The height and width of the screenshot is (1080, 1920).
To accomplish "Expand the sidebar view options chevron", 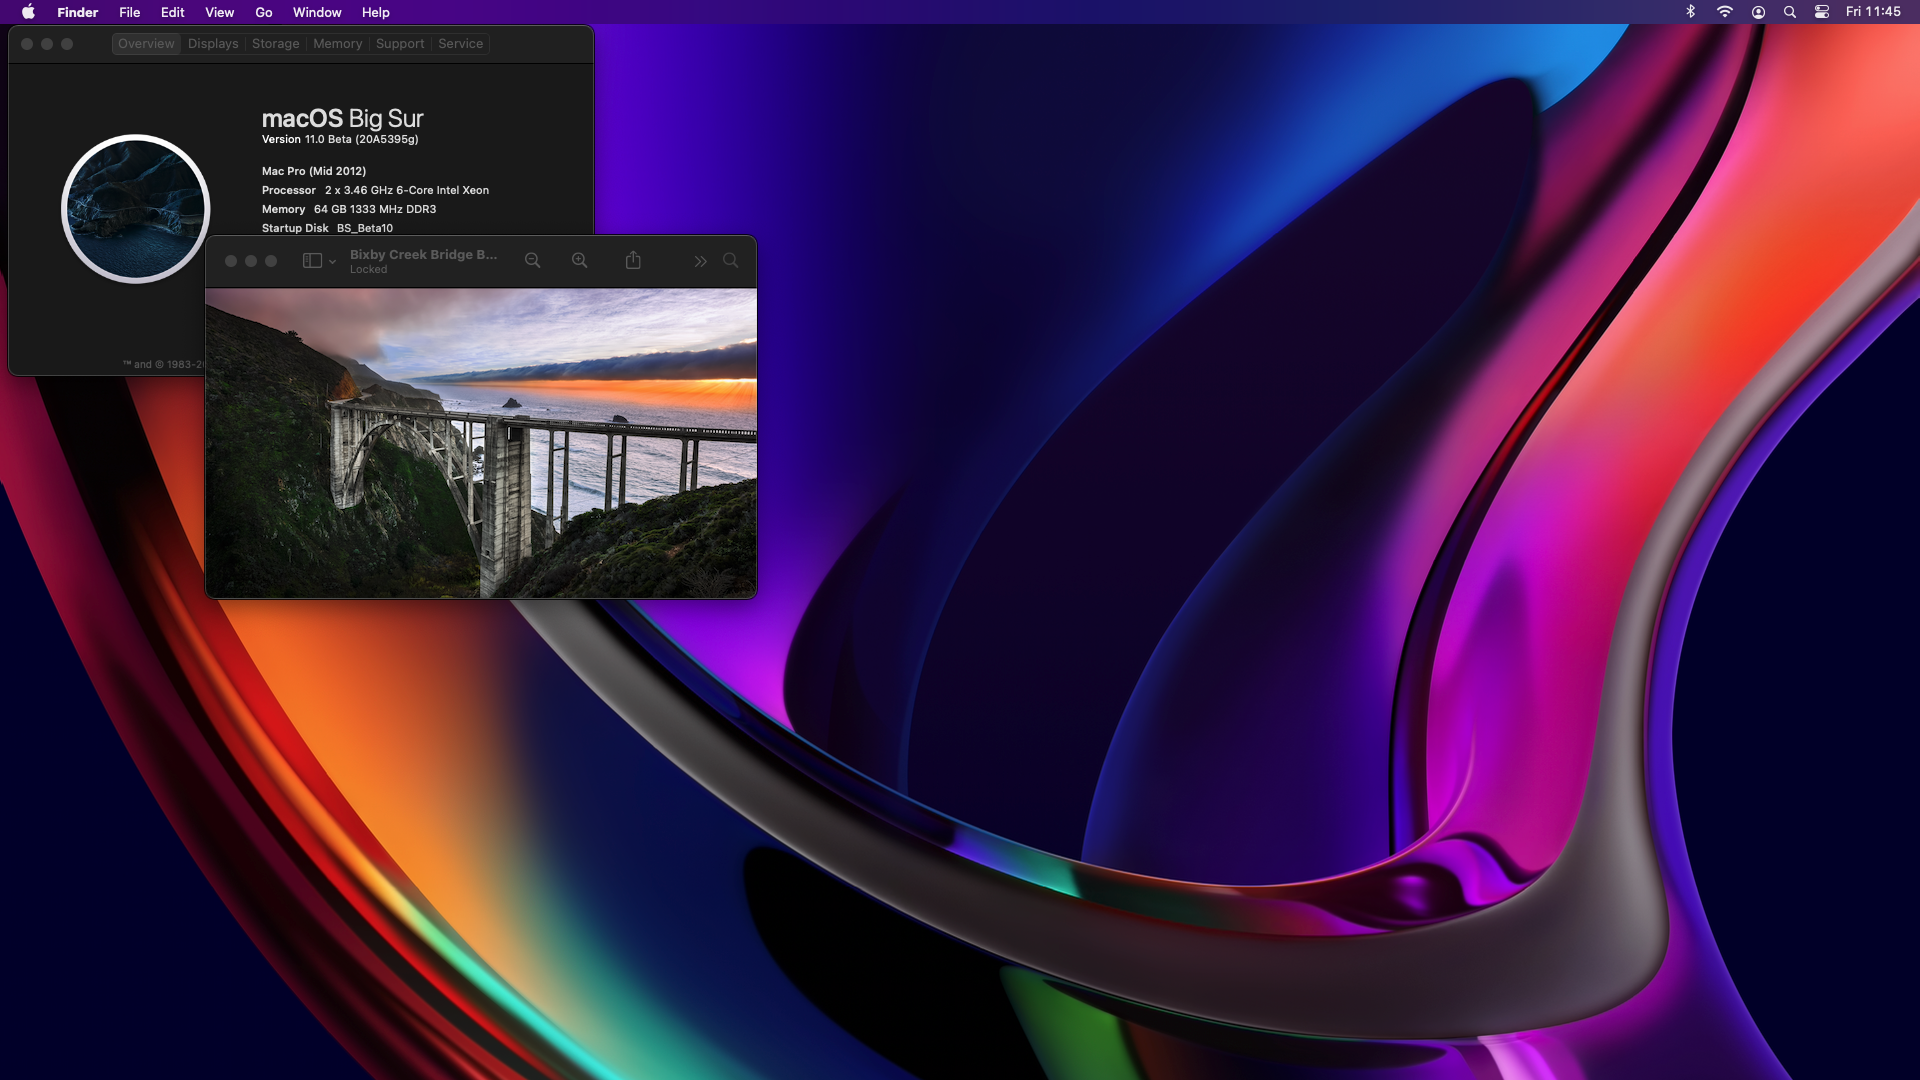I will tap(332, 262).
